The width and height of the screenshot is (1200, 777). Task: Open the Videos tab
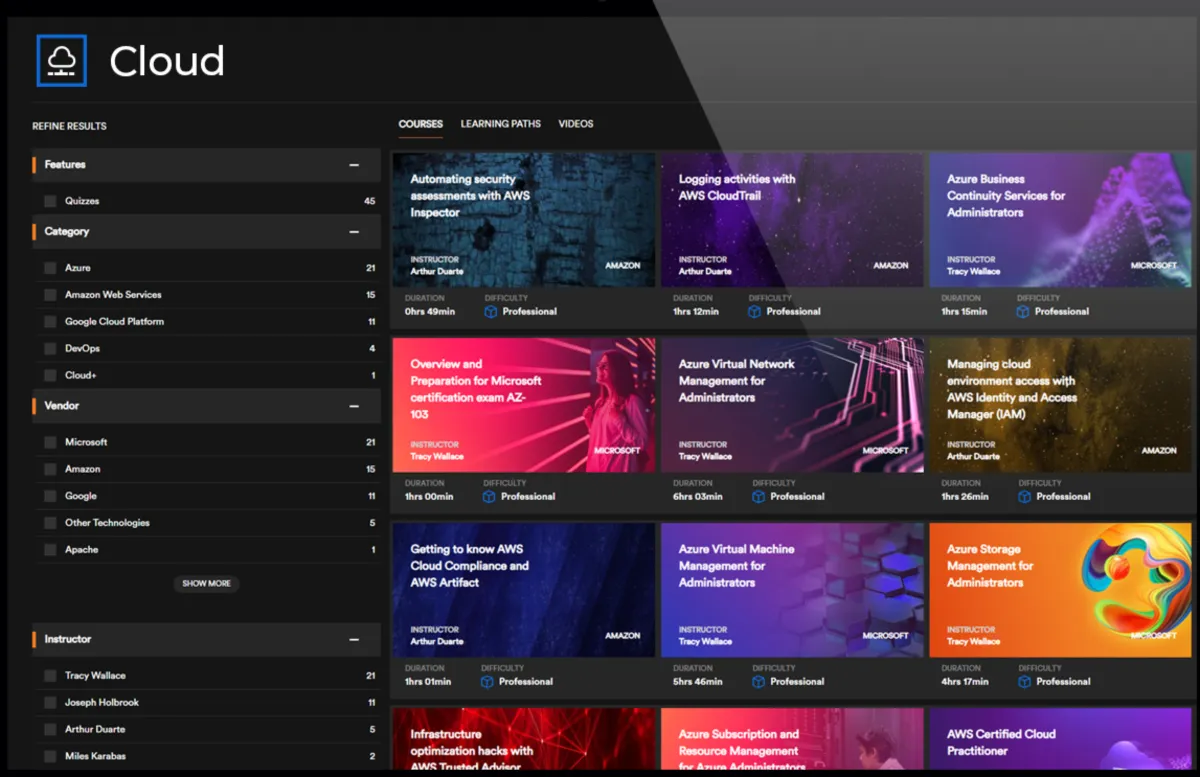pyautogui.click(x=575, y=124)
